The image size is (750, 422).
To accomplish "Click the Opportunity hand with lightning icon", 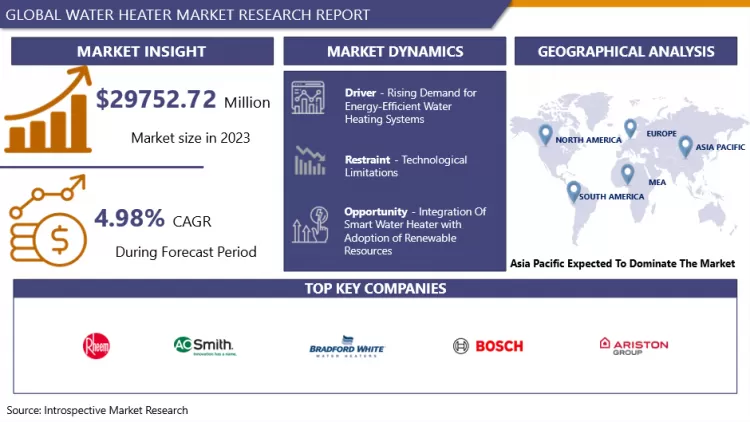I will click(x=310, y=224).
